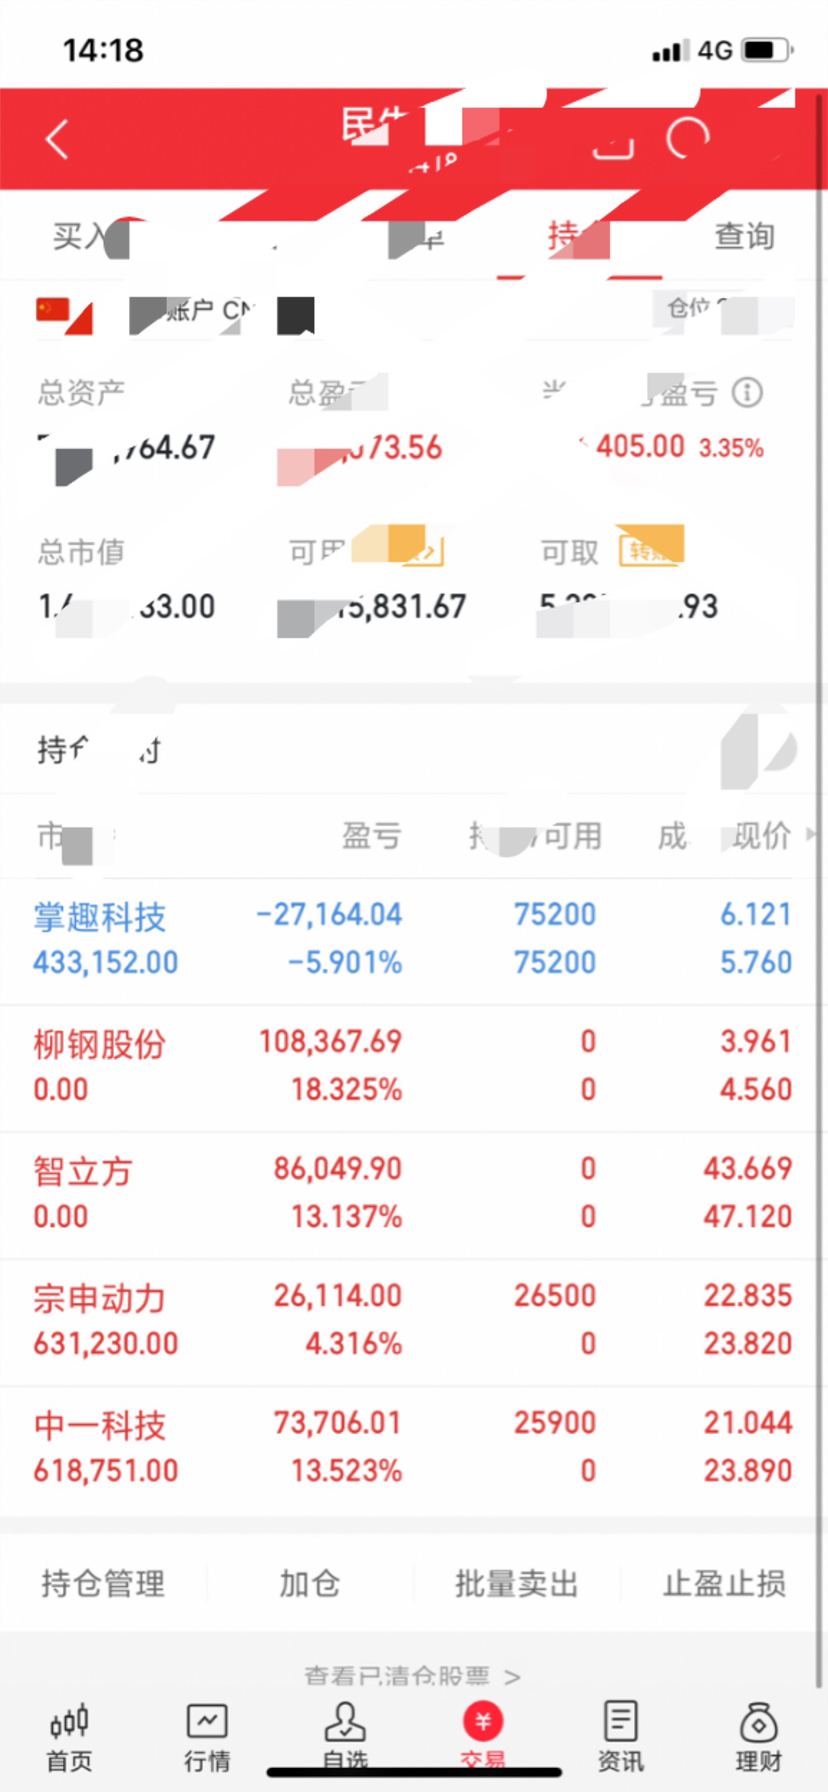This screenshot has height=1792, width=828.
Task: Open 行情 market icon in bottom bar
Action: (x=207, y=1737)
